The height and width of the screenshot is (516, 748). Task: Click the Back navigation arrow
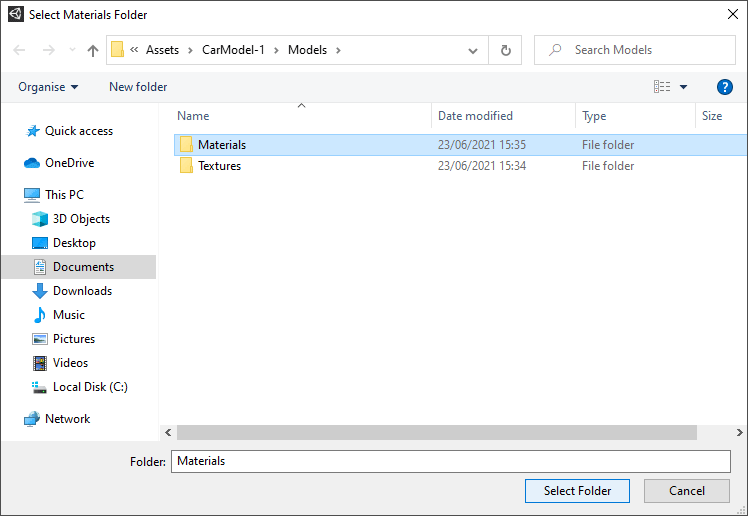(x=20, y=50)
